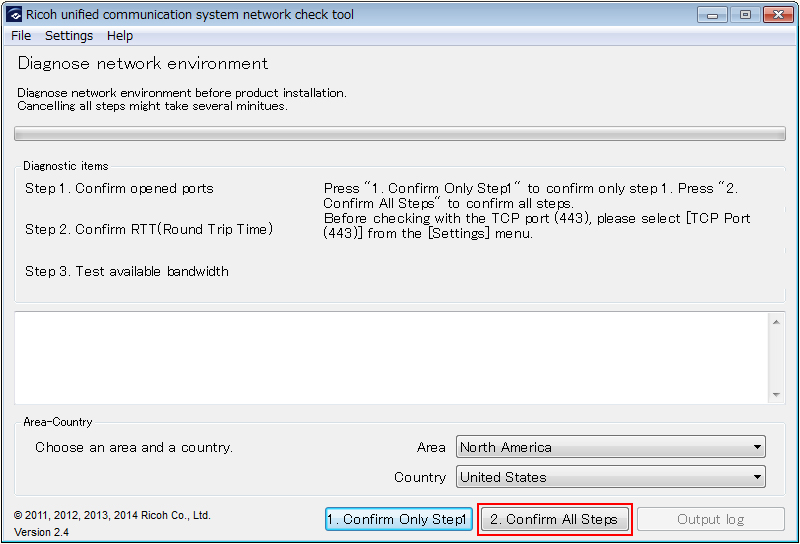Click inside the empty results log box
800x544 pixels.
click(x=390, y=358)
